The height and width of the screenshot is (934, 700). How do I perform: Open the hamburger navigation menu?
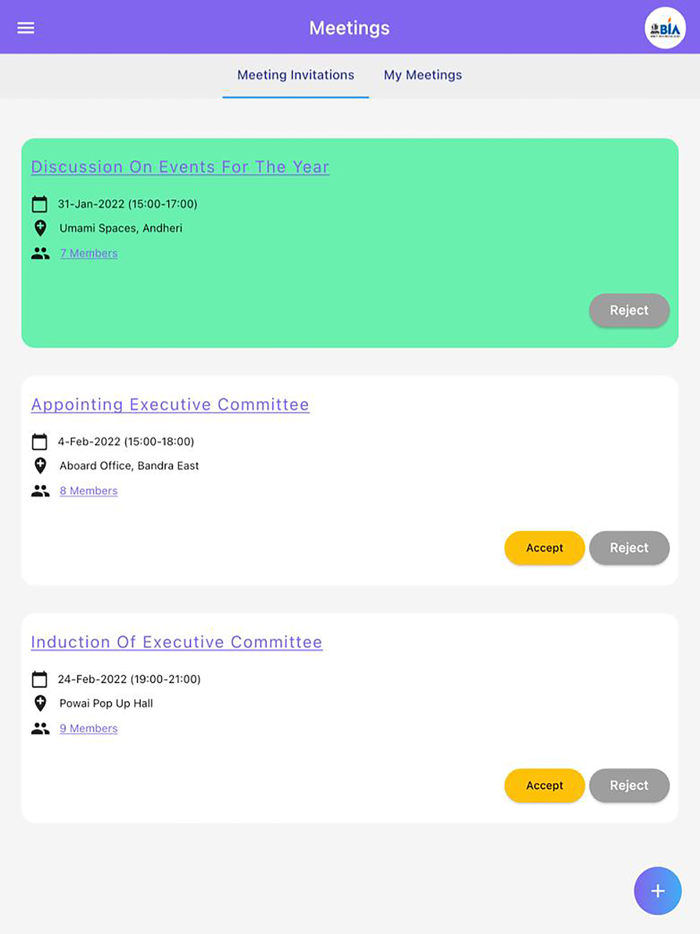pyautogui.click(x=25, y=27)
